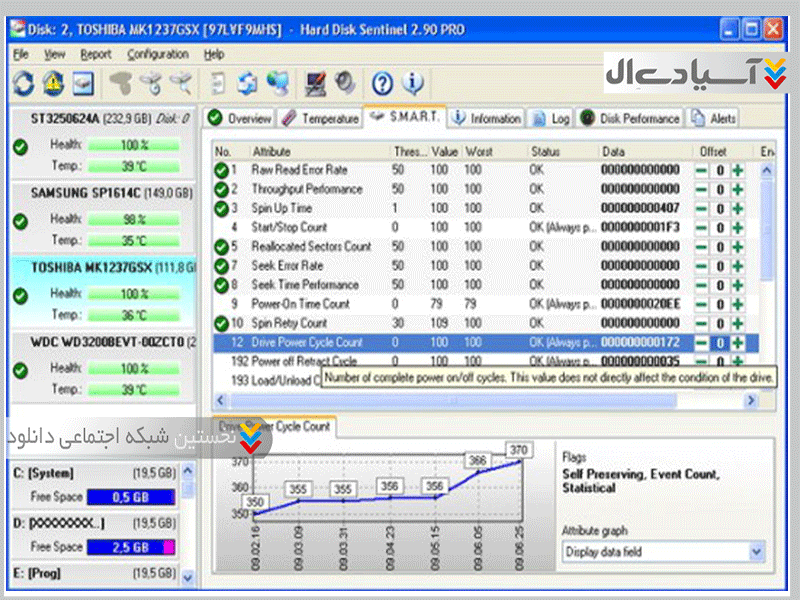Viewport: 800px width, 600px height.
Task: Click the speaker sound toolbar icon
Action: tap(345, 82)
